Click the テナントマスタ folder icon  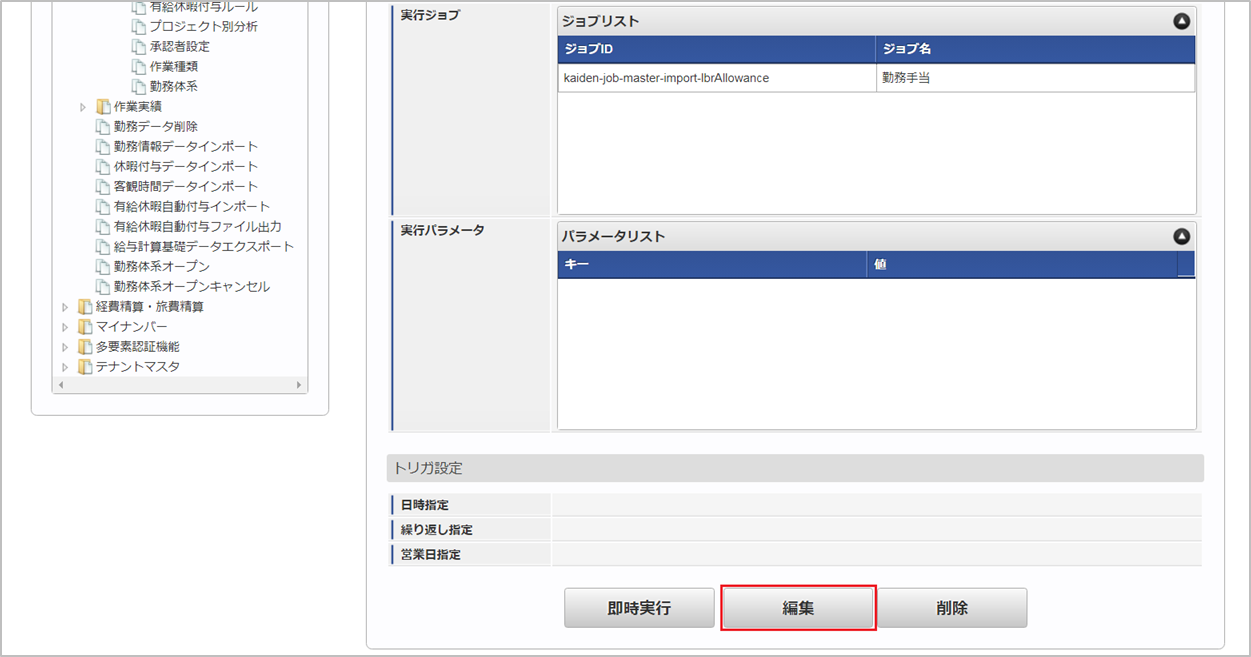85,367
